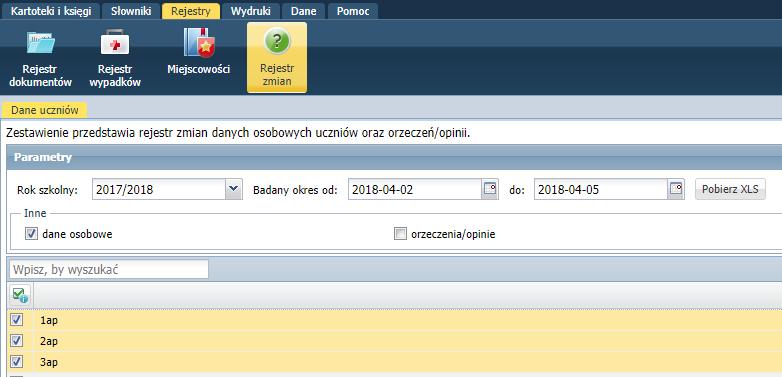The width and height of the screenshot is (782, 377).
Task: Click the select-all checkmark icon in list header
Action: point(20,295)
